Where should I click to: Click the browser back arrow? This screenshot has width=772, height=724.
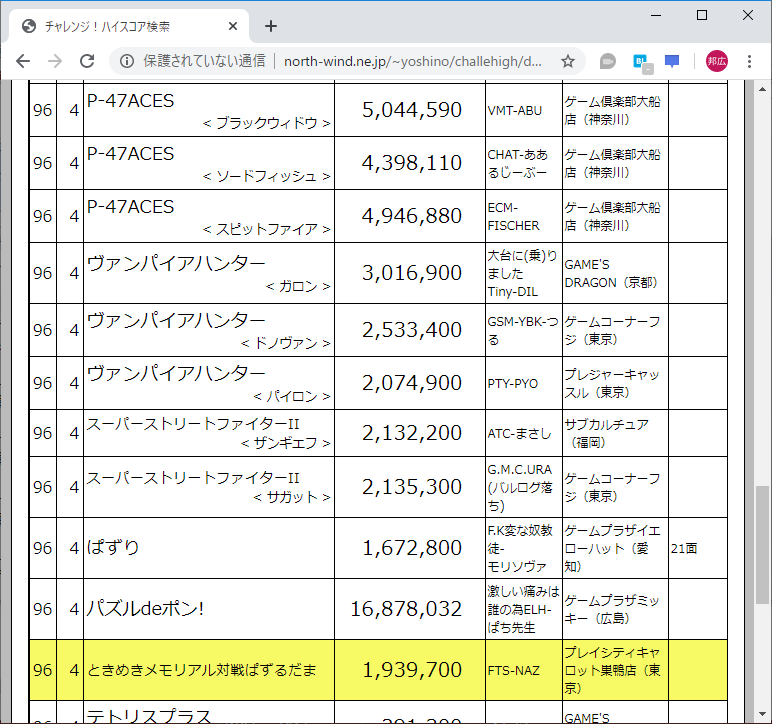[x=23, y=61]
